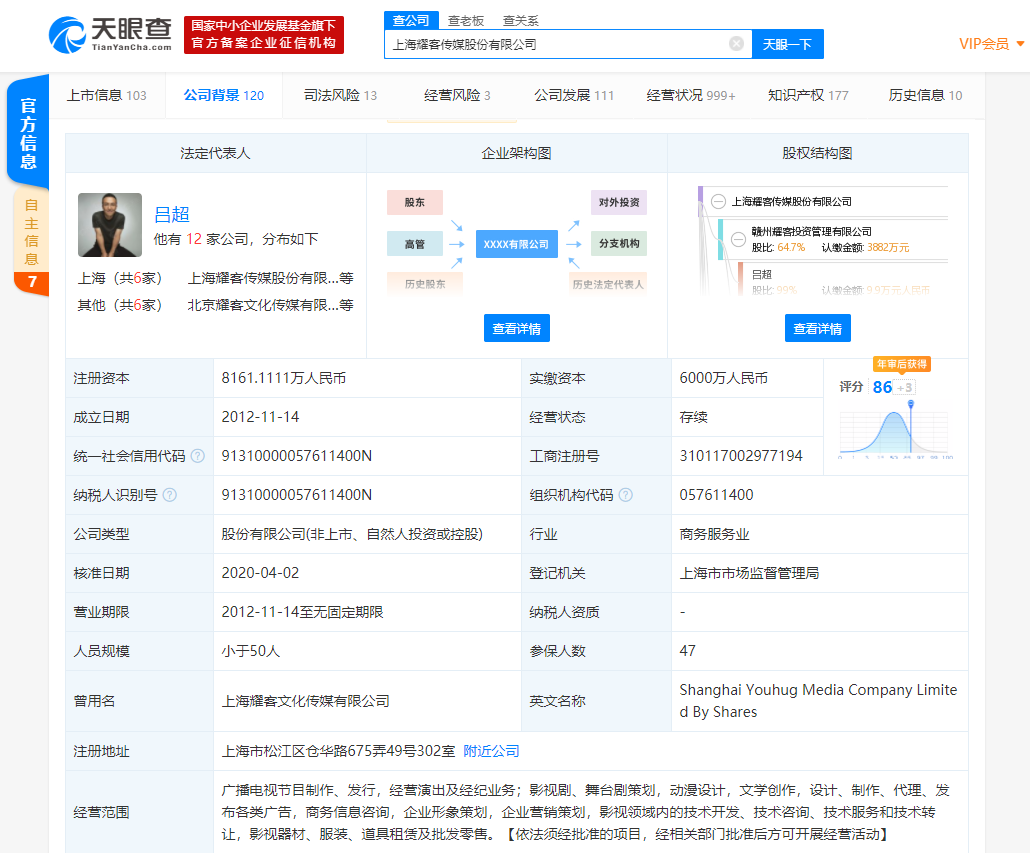
Task: Collapse 上海耀客传媒股份有限公司 node in equity chart
Action: [x=719, y=202]
